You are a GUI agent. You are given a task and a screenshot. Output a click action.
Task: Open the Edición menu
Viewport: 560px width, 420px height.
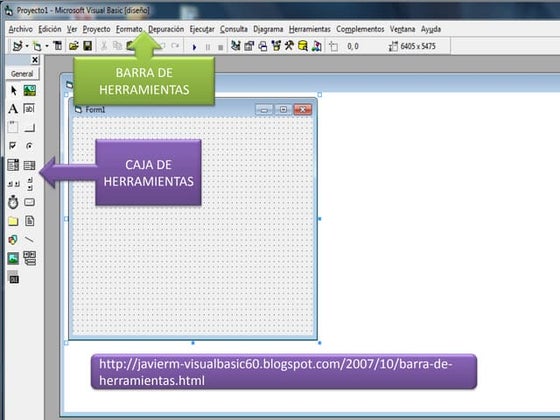50,29
